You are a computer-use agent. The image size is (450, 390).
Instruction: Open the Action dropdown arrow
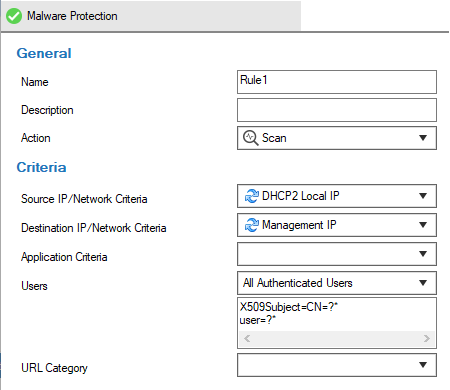click(x=423, y=138)
